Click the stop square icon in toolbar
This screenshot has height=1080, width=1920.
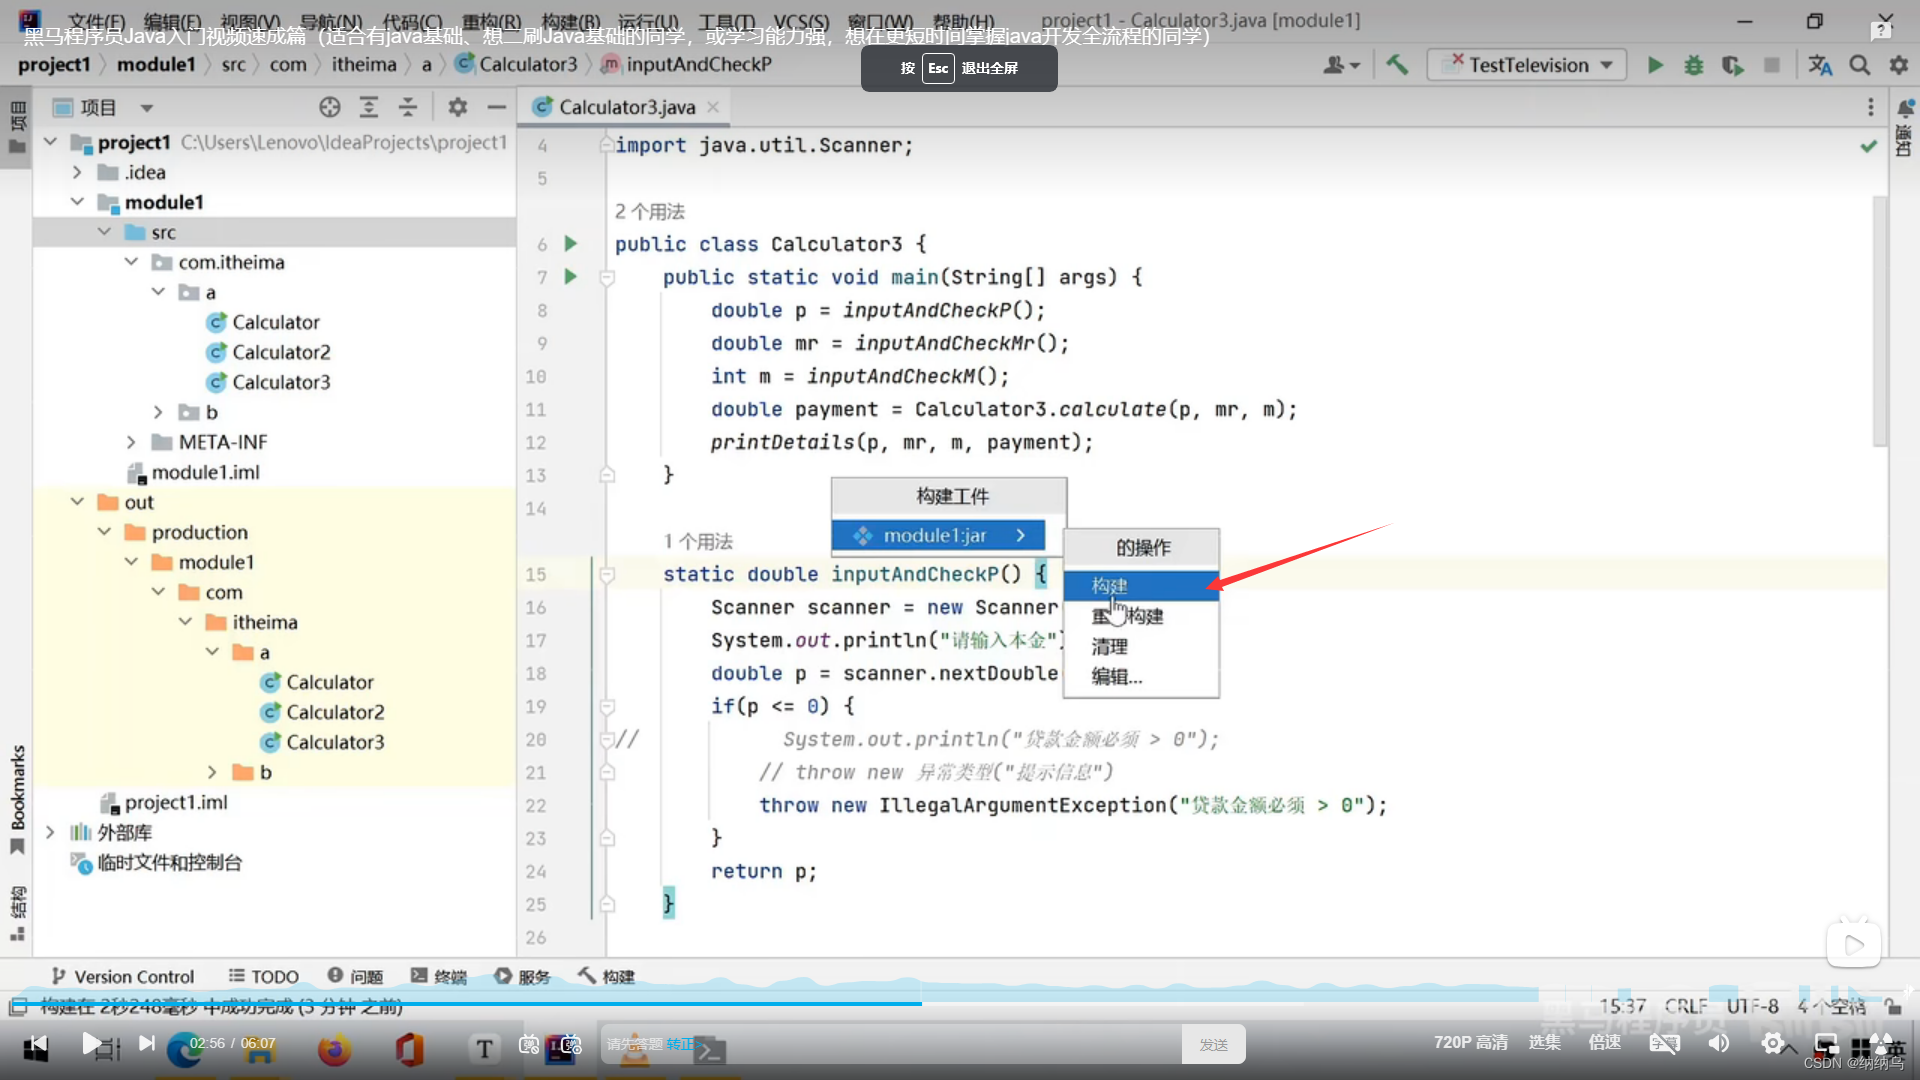point(1772,65)
